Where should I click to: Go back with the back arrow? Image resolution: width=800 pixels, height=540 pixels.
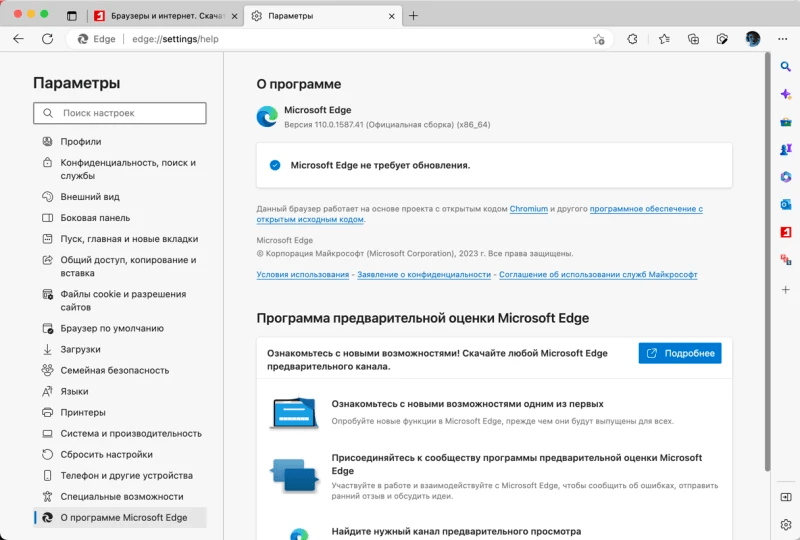18,39
